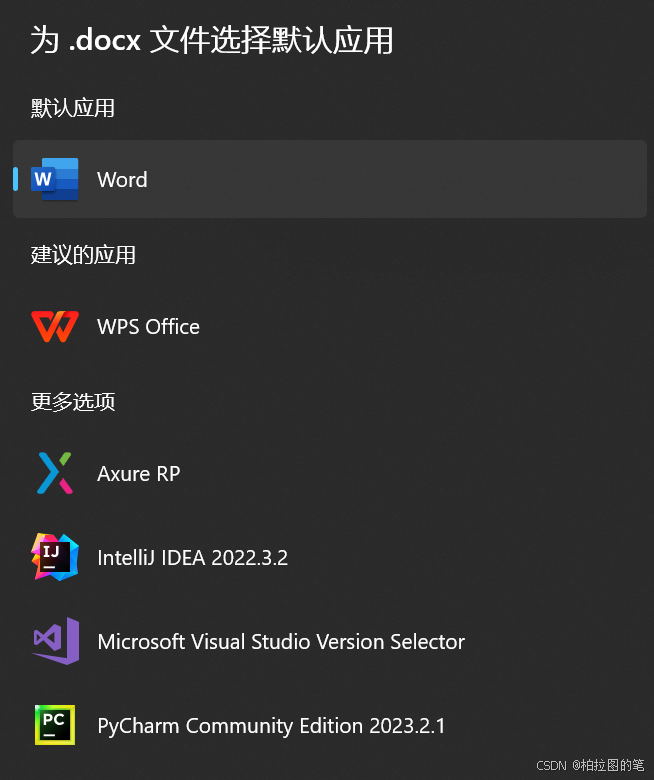
Task: Select the "Word" label text
Action: point(122,180)
